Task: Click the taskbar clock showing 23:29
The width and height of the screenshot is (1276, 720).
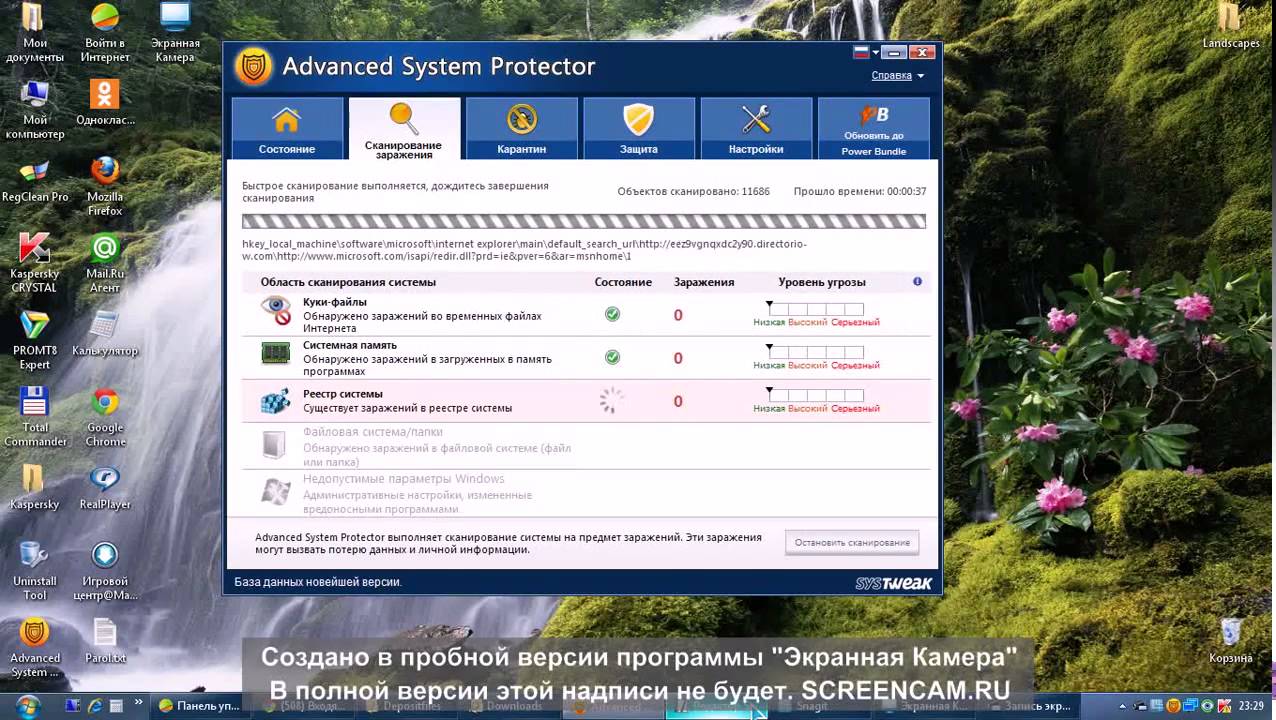Action: click(x=1250, y=706)
